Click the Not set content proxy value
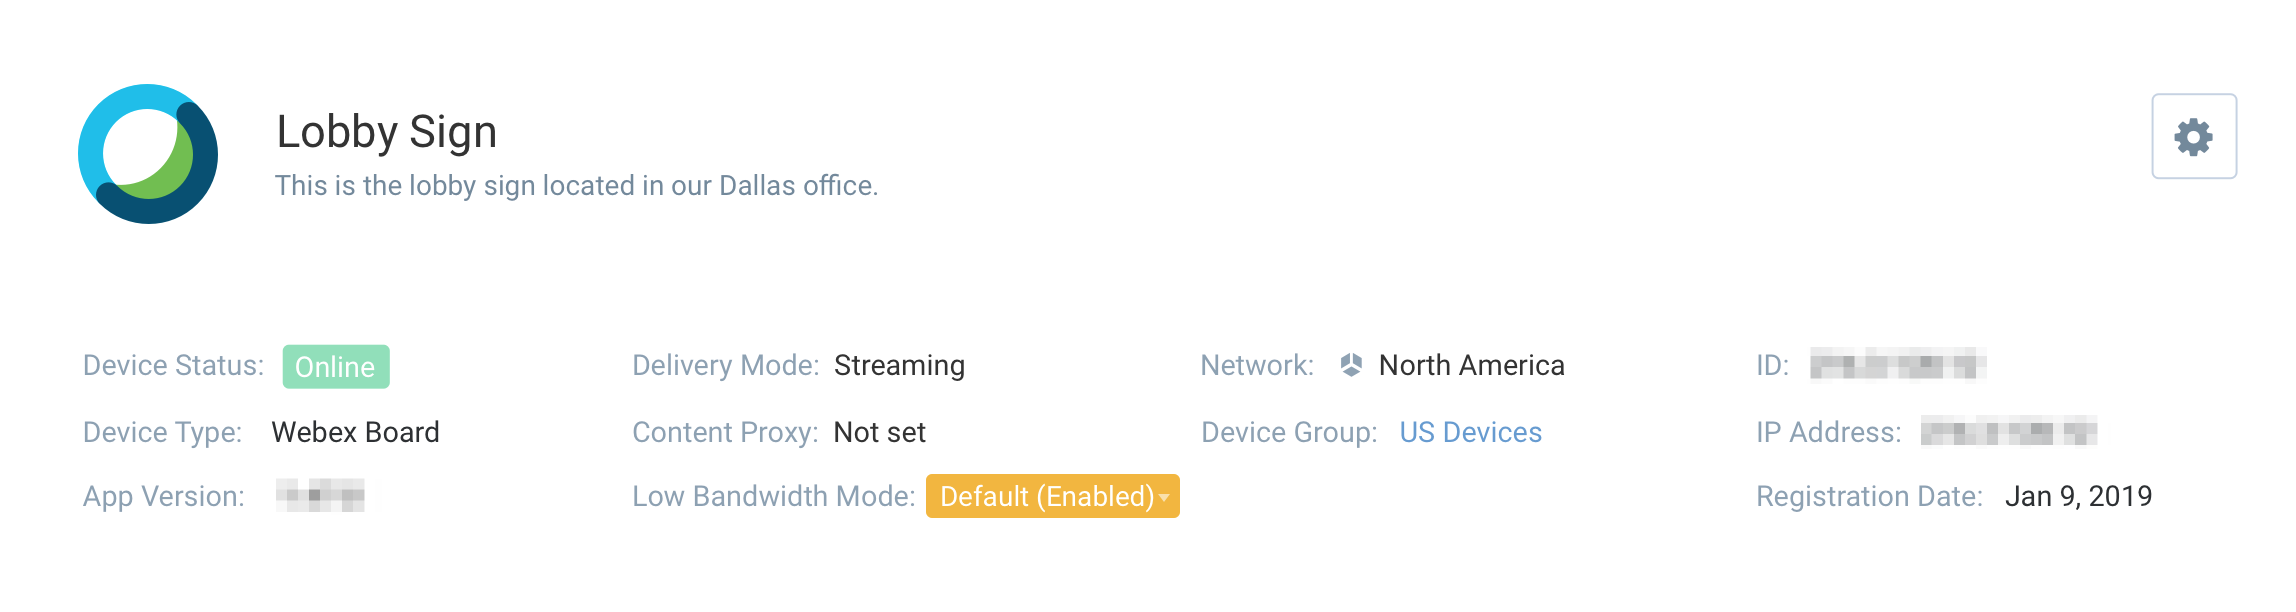2296x612 pixels. click(x=880, y=432)
